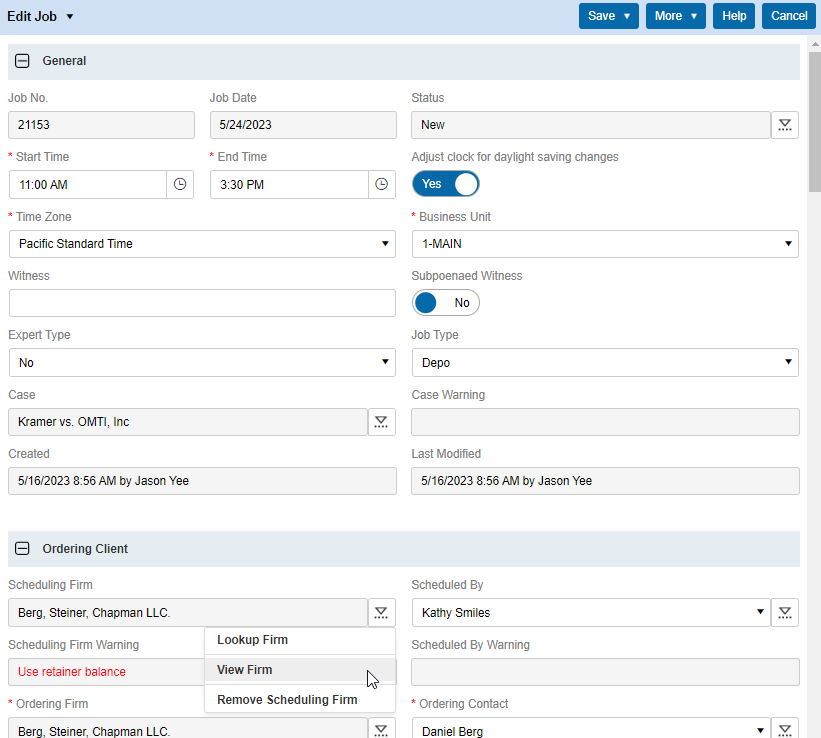
Task: Choose Remove Scheduling Firm menu option
Action: 287,700
